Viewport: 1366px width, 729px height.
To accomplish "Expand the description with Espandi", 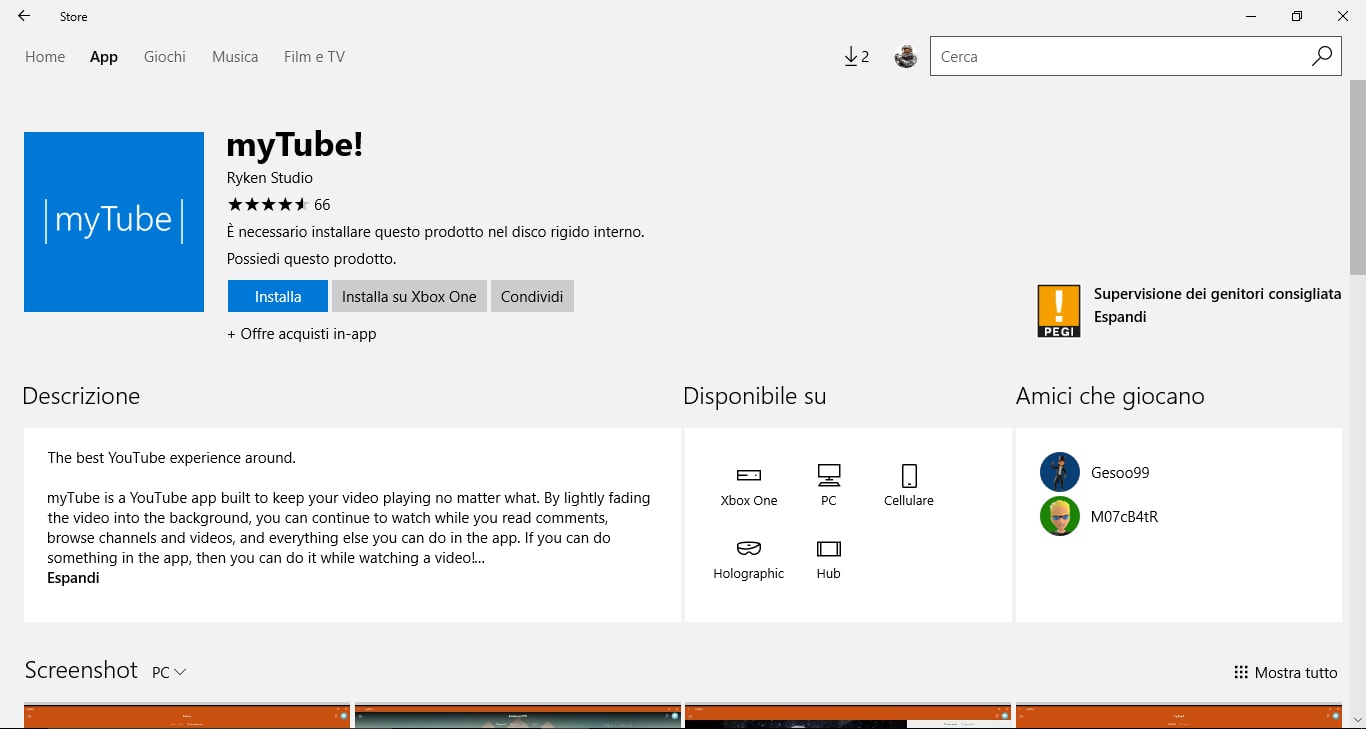I will pos(73,578).
